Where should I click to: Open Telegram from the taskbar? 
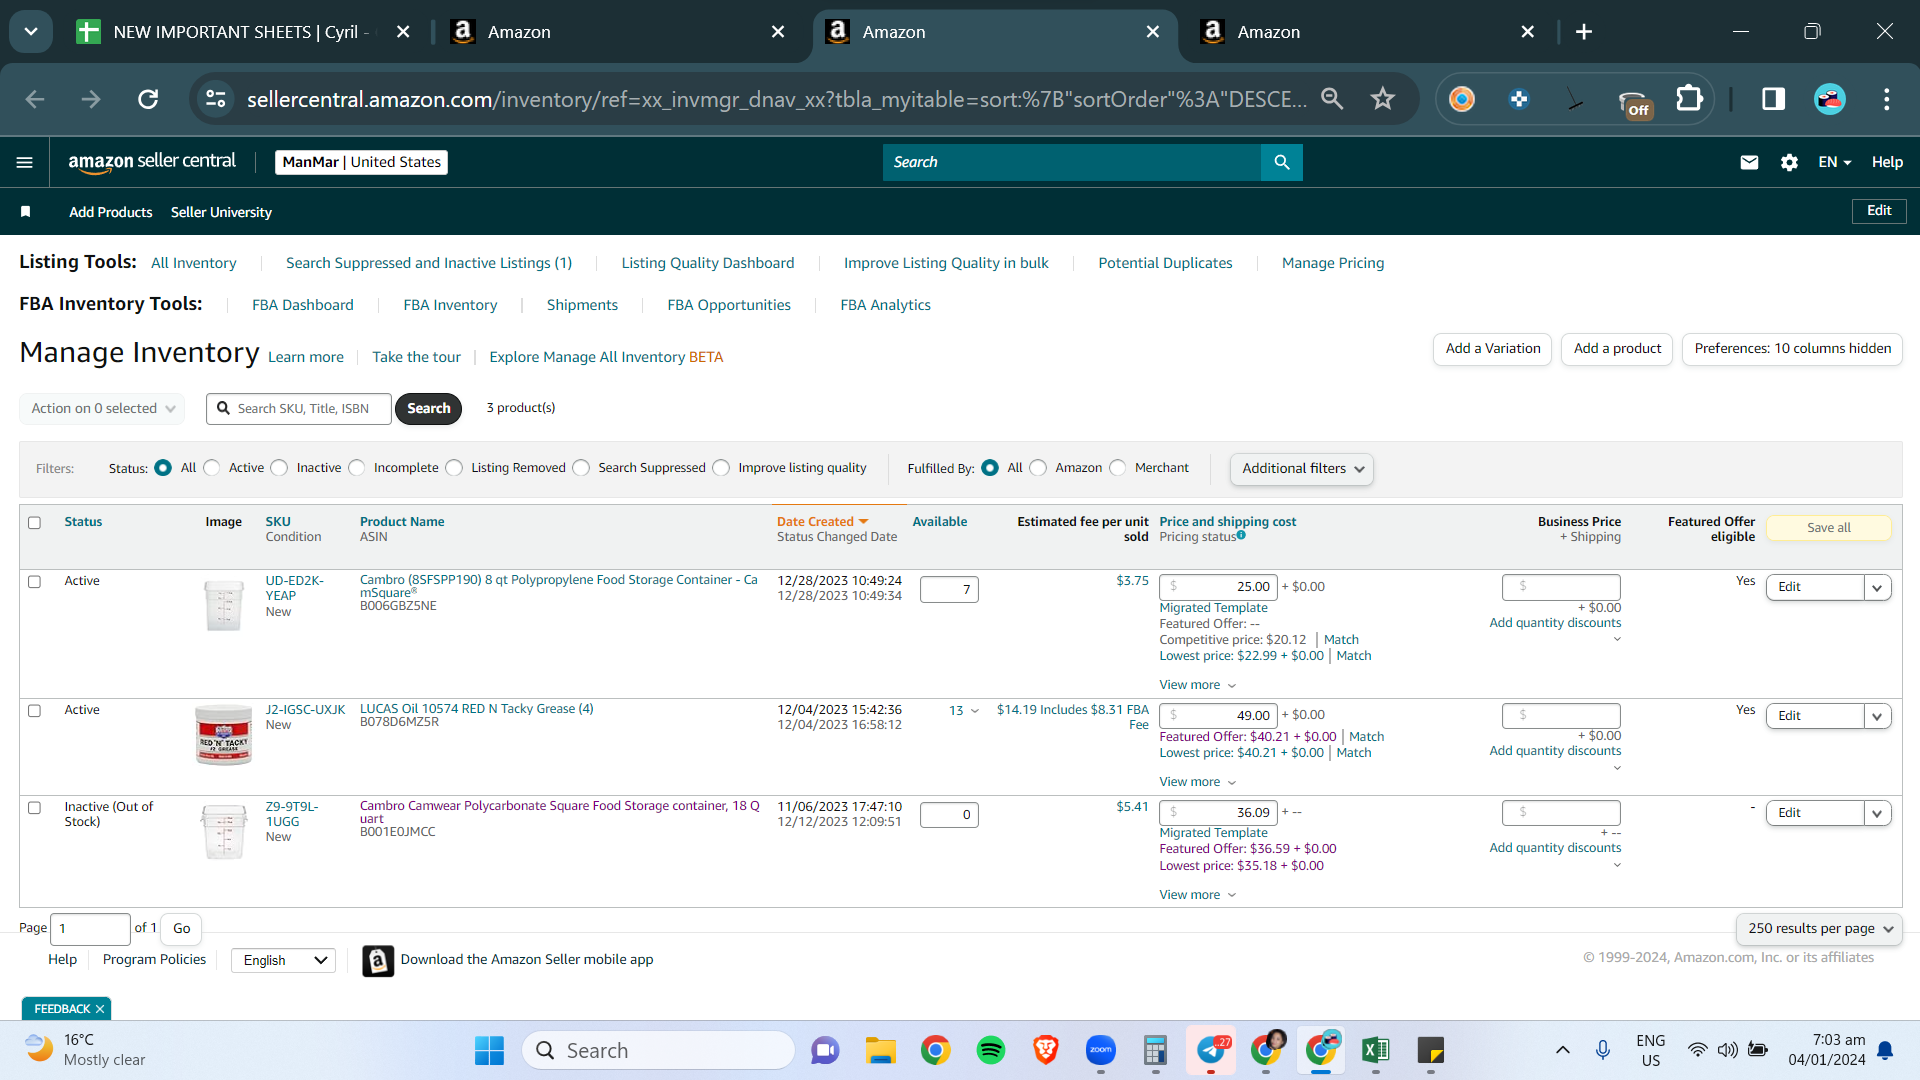[1211, 1050]
